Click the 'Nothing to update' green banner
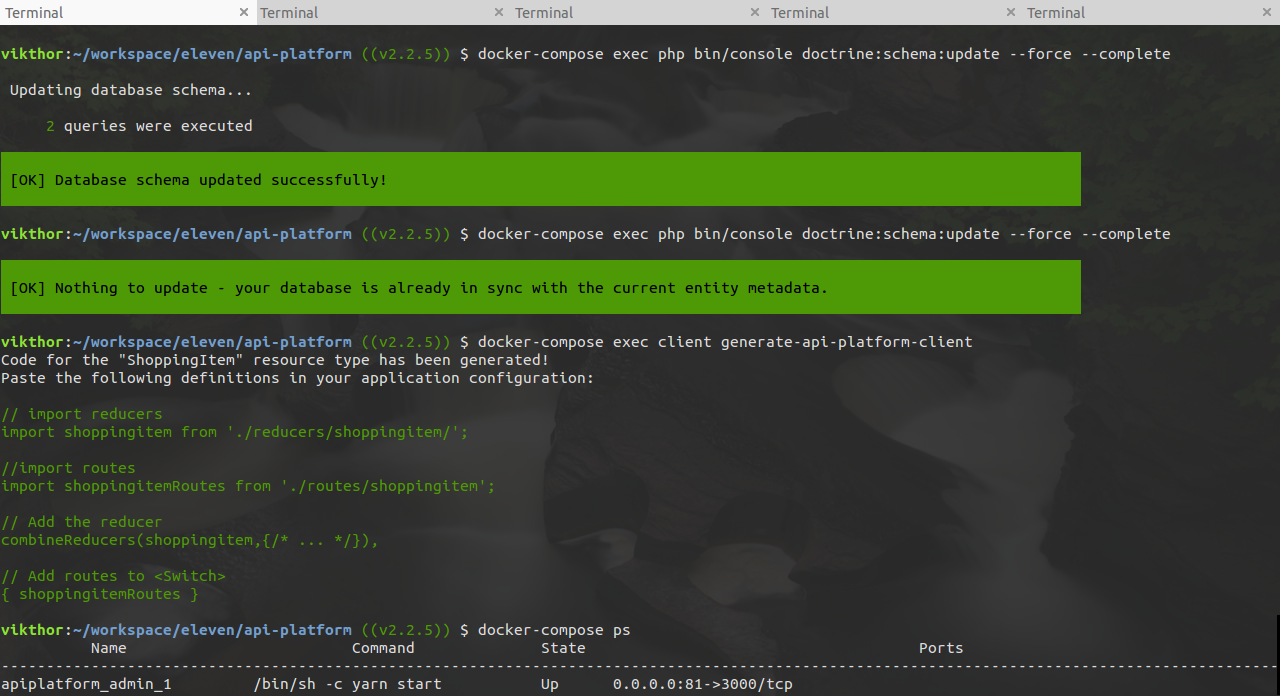The width and height of the screenshot is (1280, 696). [540, 288]
